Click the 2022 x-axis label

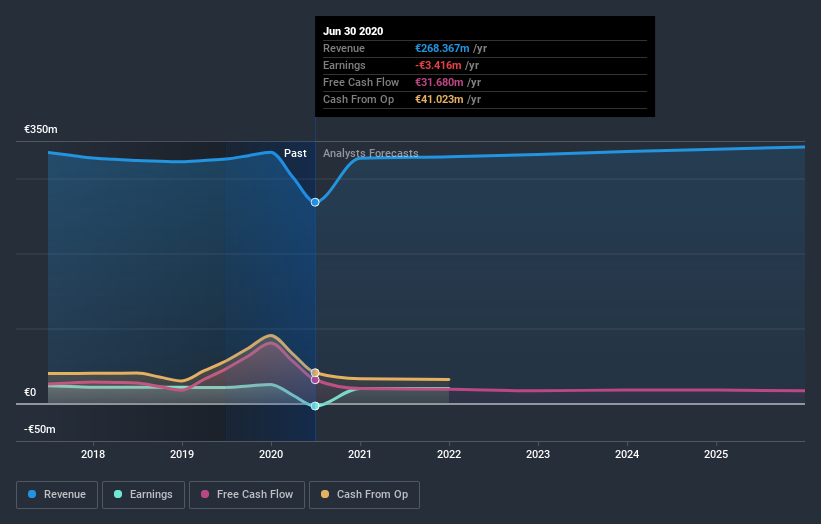(449, 454)
